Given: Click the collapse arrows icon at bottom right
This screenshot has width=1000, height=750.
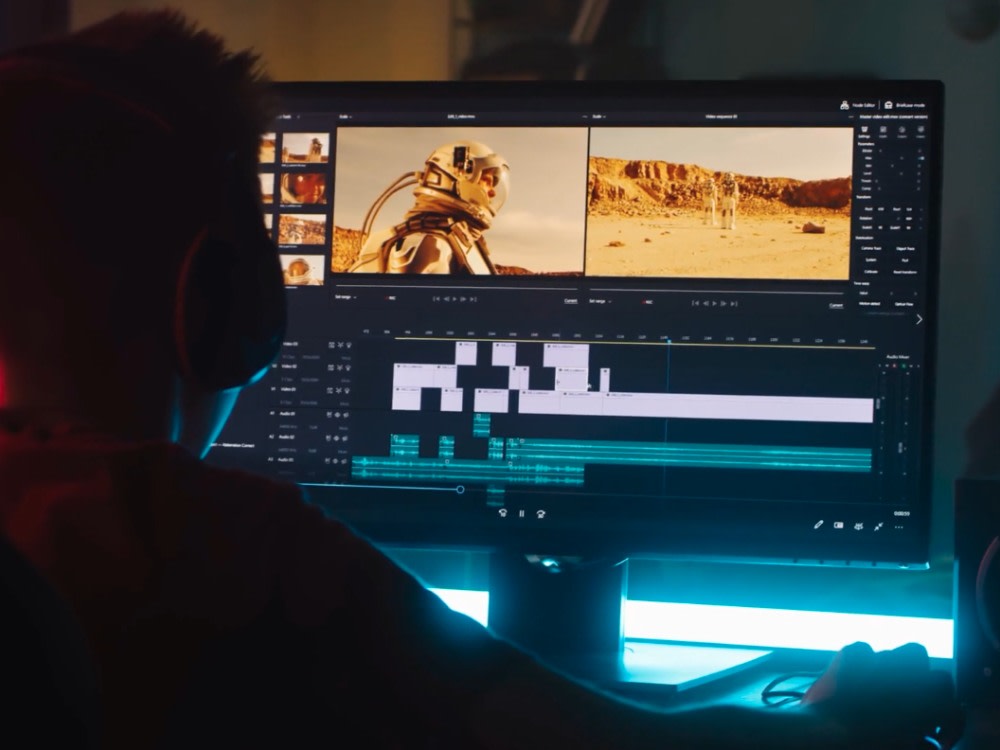Looking at the screenshot, I should tap(879, 527).
